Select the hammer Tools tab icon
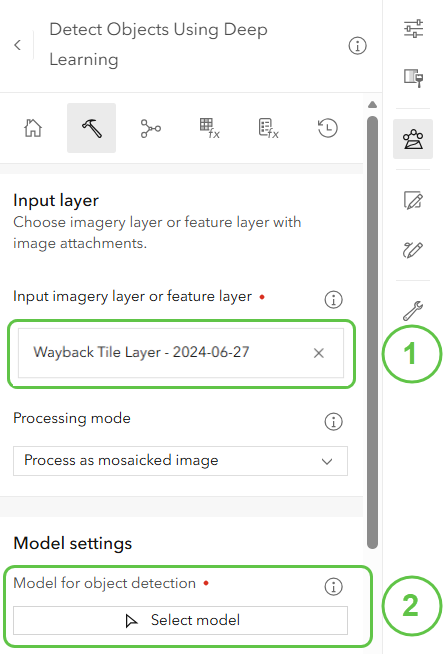The image size is (446, 654). tap(91, 128)
